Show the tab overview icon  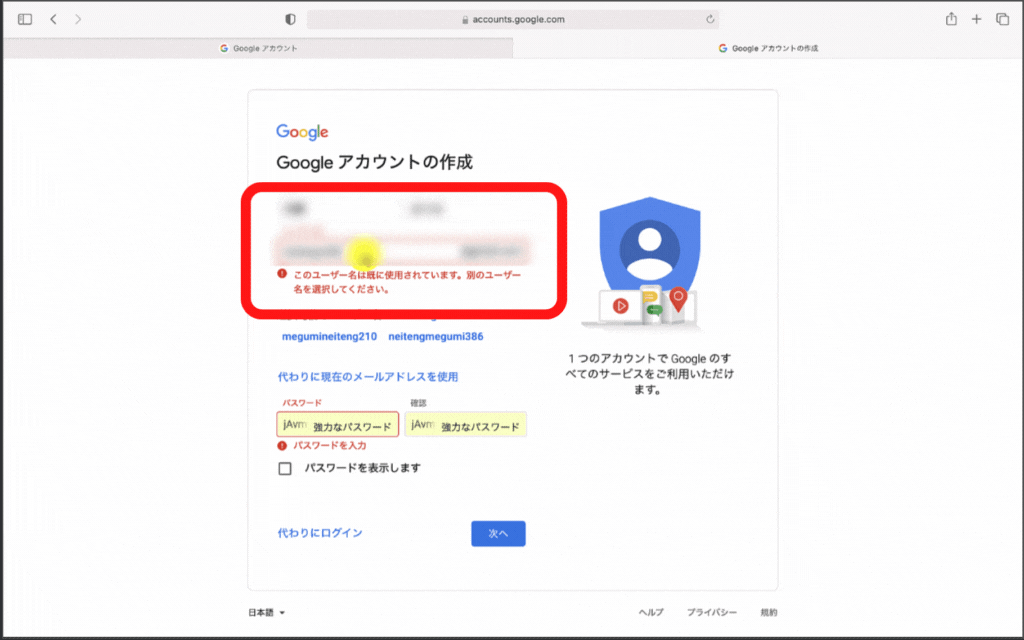pyautogui.click(x=1002, y=20)
